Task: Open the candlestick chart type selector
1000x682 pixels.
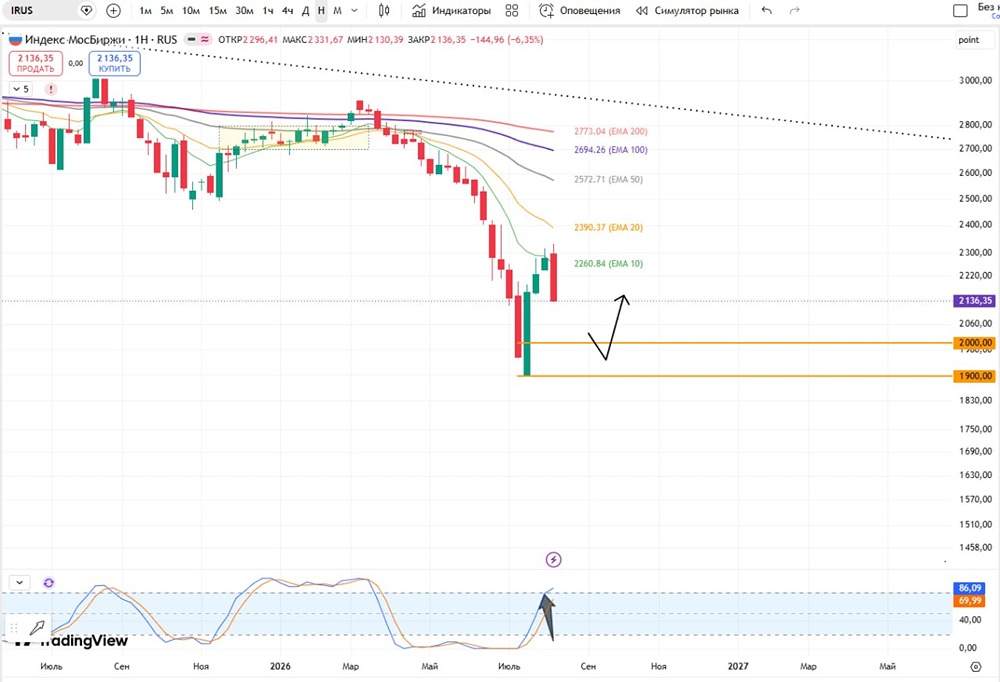Action: 384,10
